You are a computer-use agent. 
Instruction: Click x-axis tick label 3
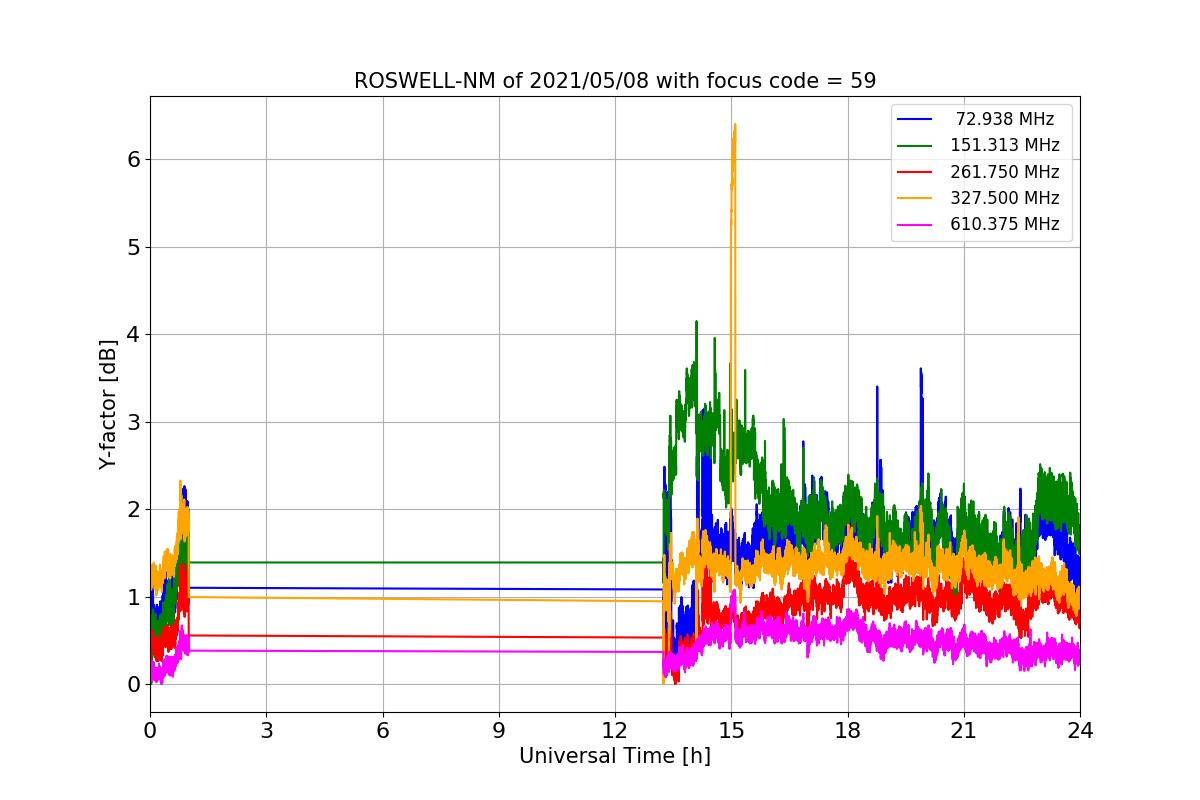tap(266, 731)
